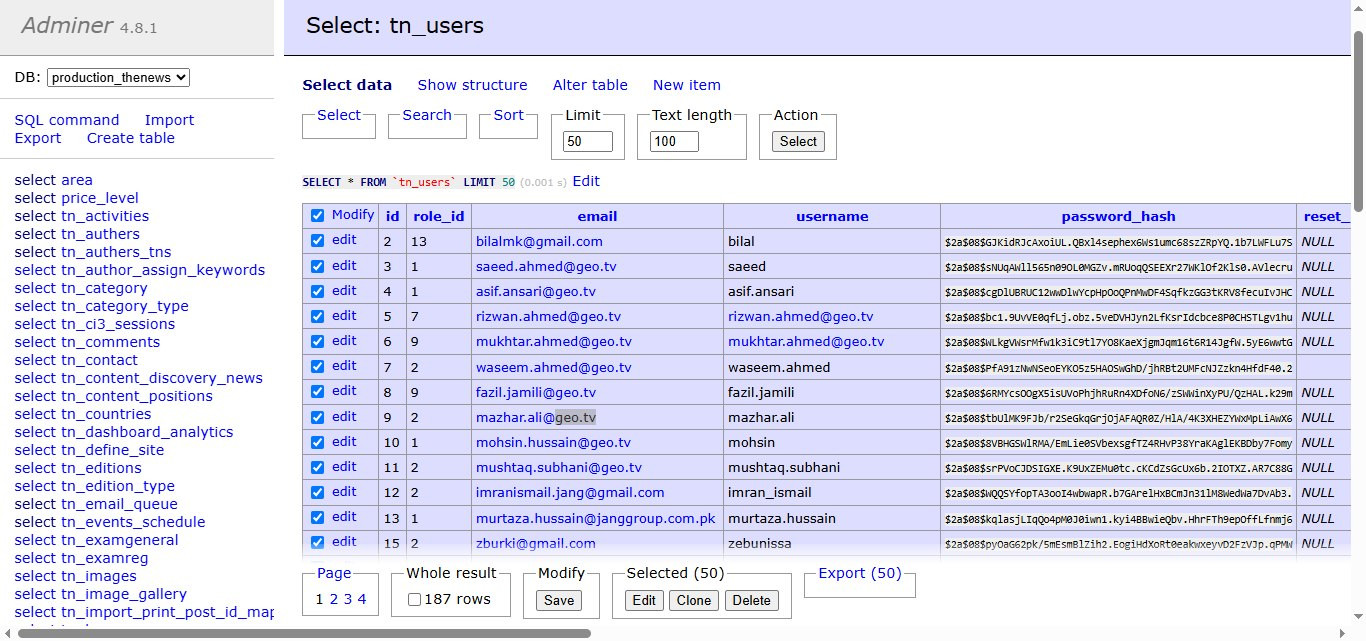
Task: Uncheck the row checkbox for saeed.ahmed@geo.tv
Action: 318,266
